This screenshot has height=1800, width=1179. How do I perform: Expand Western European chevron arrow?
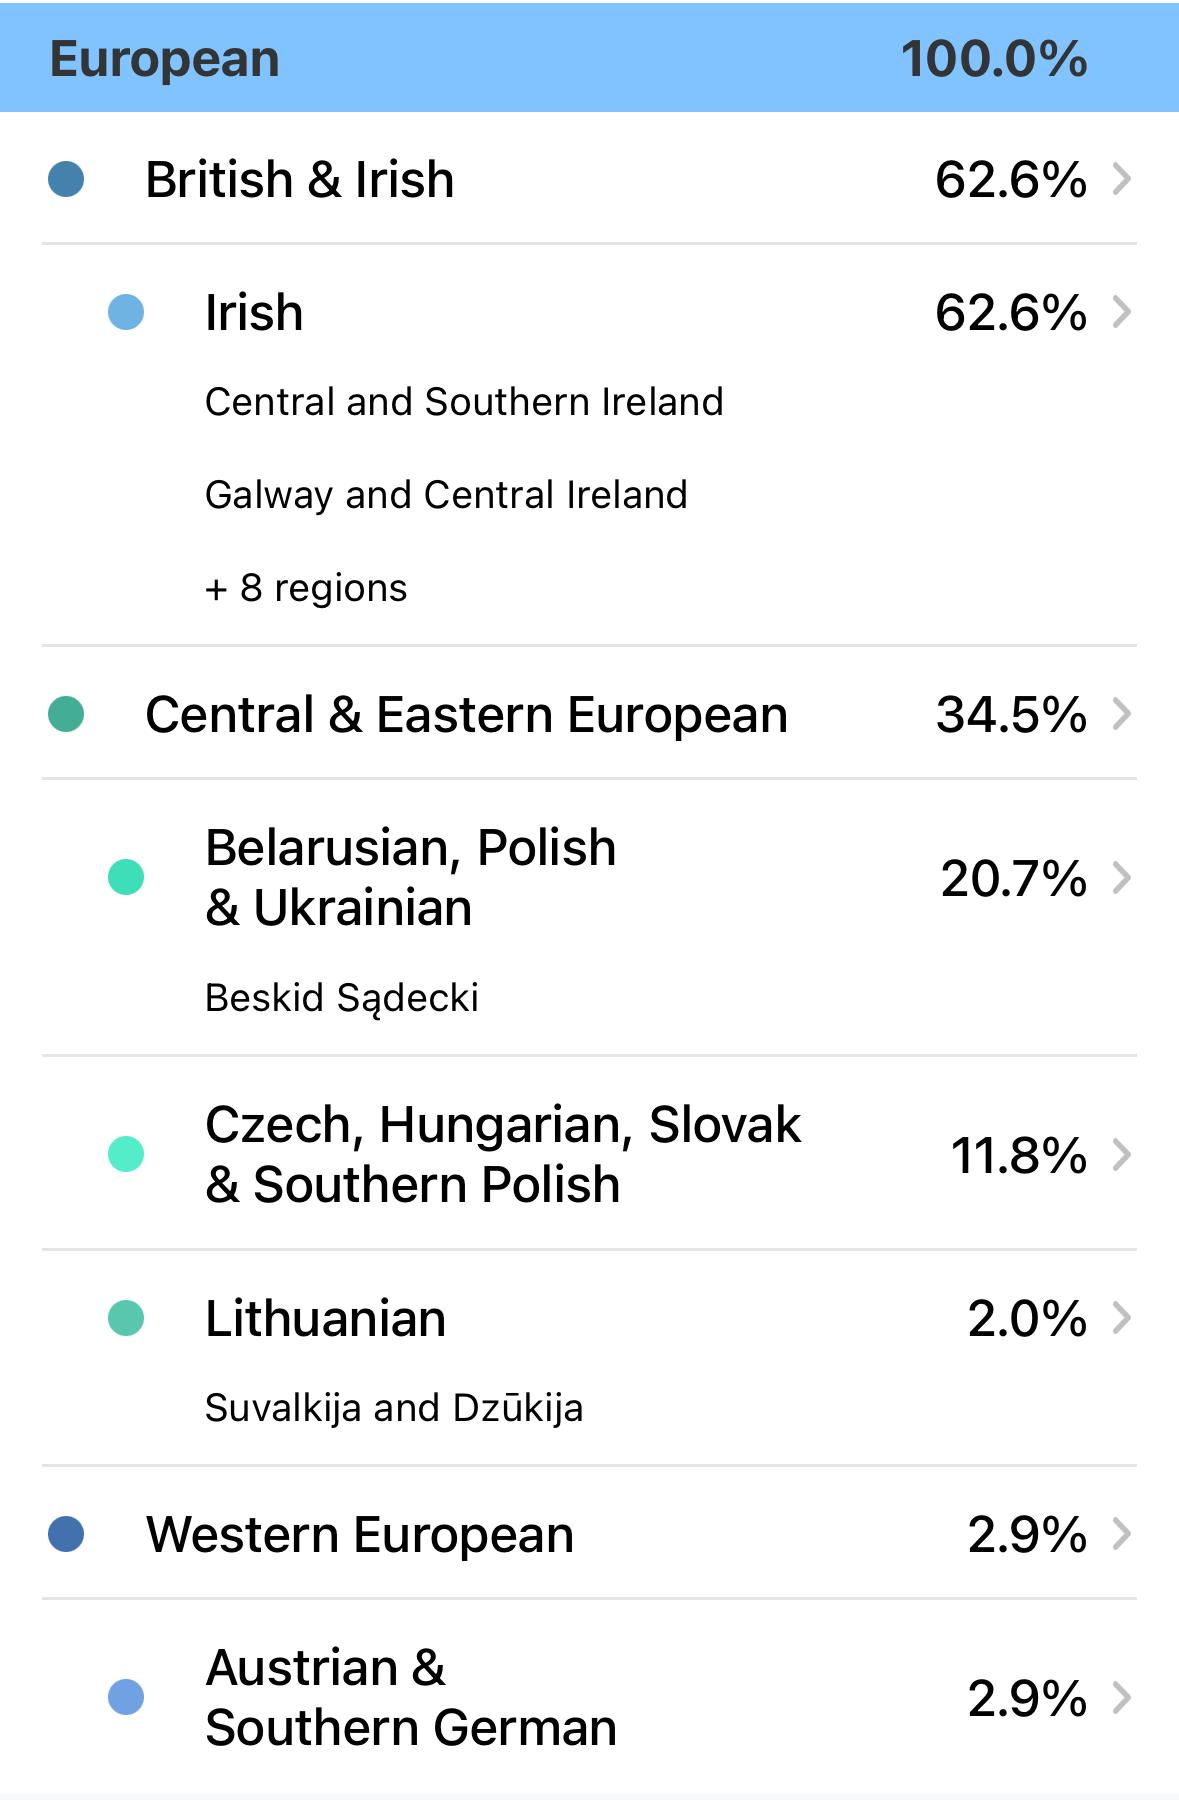(x=1122, y=1534)
